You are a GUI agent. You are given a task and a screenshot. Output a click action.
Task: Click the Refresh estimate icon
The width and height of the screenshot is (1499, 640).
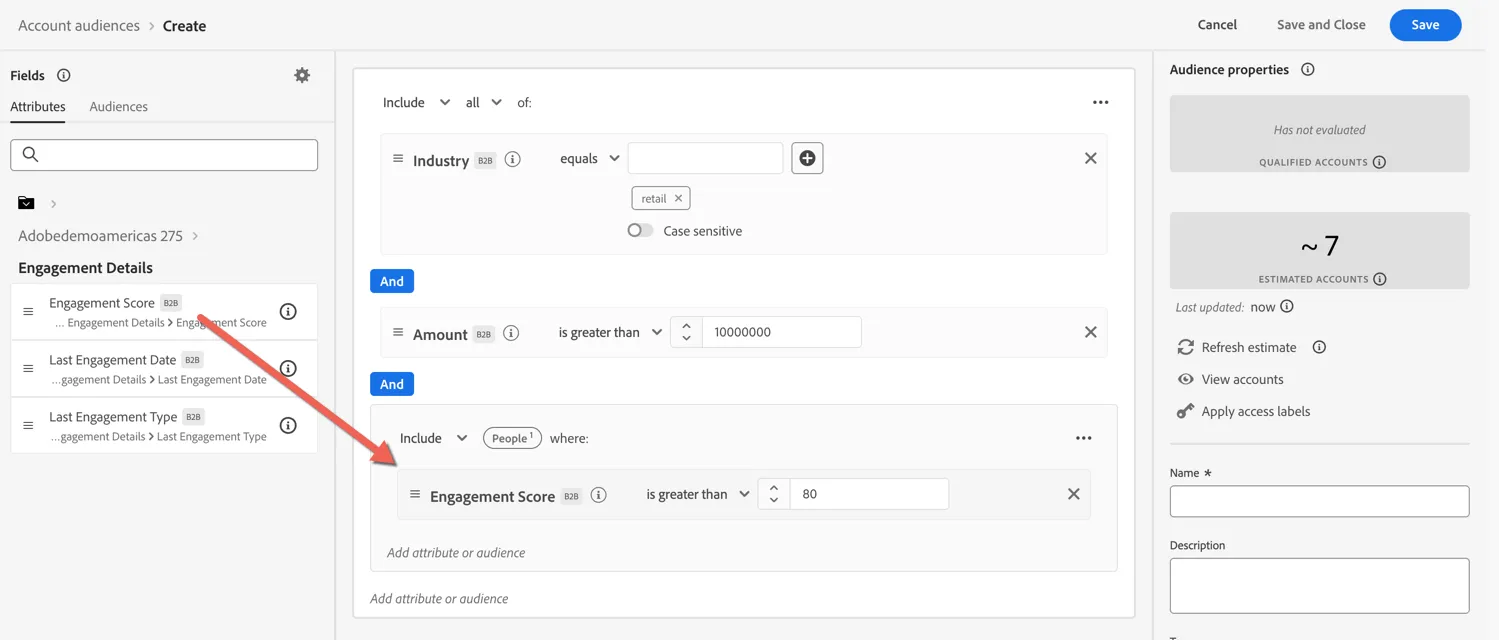coord(1186,347)
